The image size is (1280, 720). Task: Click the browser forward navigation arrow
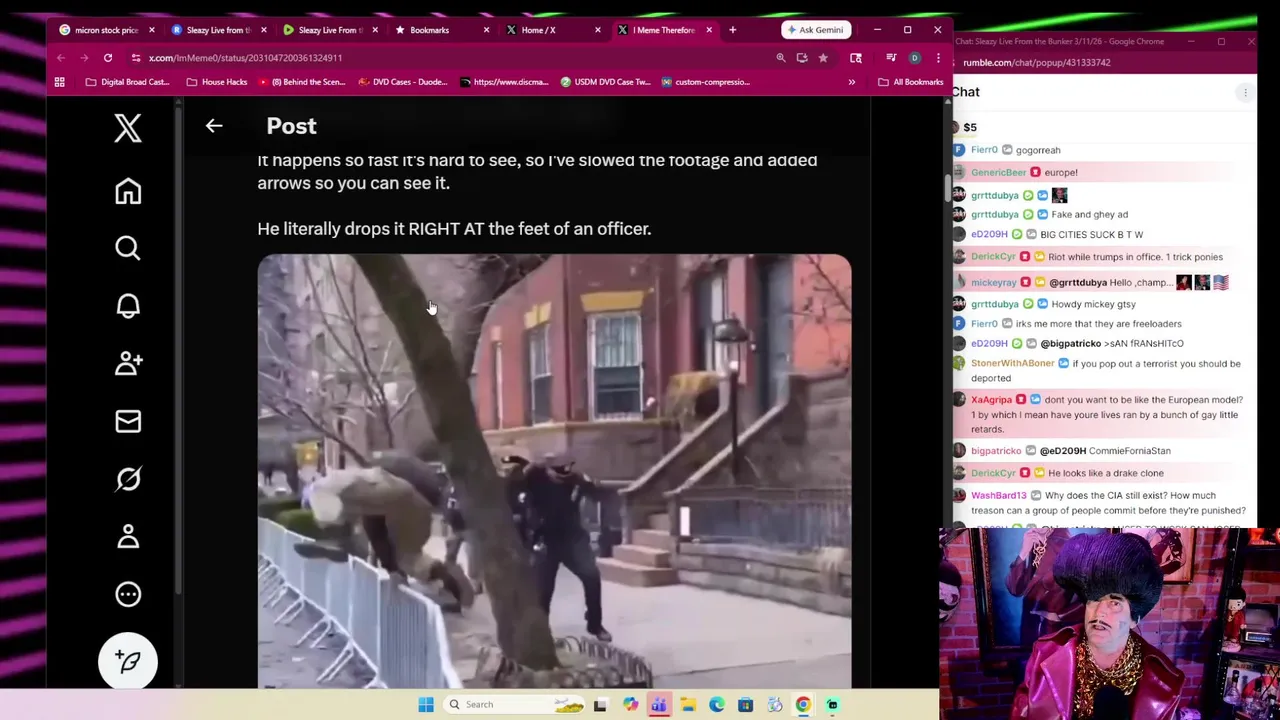click(84, 58)
